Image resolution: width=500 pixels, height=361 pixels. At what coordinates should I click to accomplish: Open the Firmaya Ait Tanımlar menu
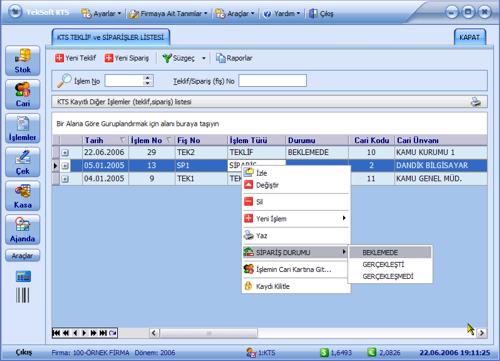(168, 14)
